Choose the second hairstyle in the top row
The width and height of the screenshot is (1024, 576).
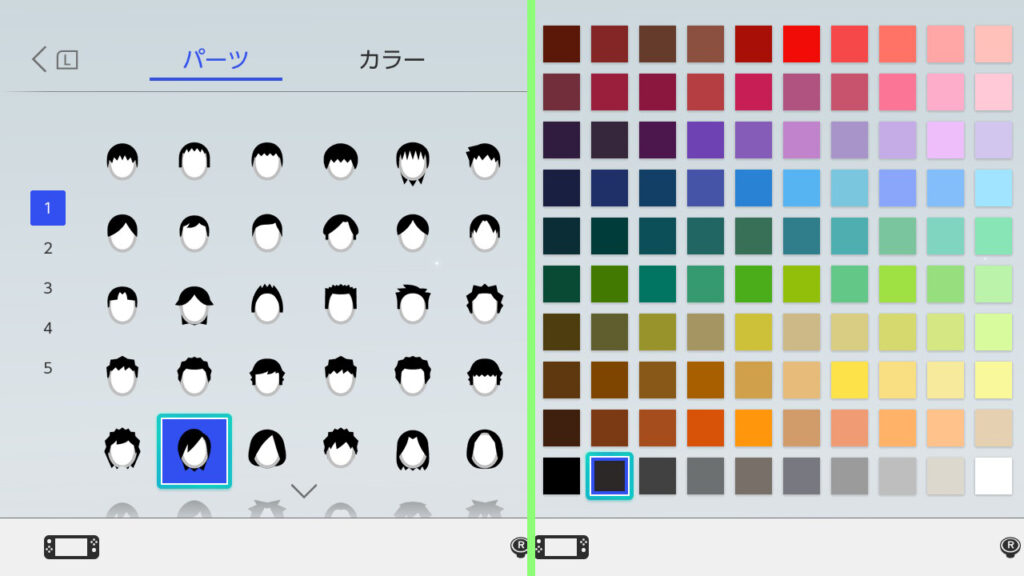(x=195, y=161)
